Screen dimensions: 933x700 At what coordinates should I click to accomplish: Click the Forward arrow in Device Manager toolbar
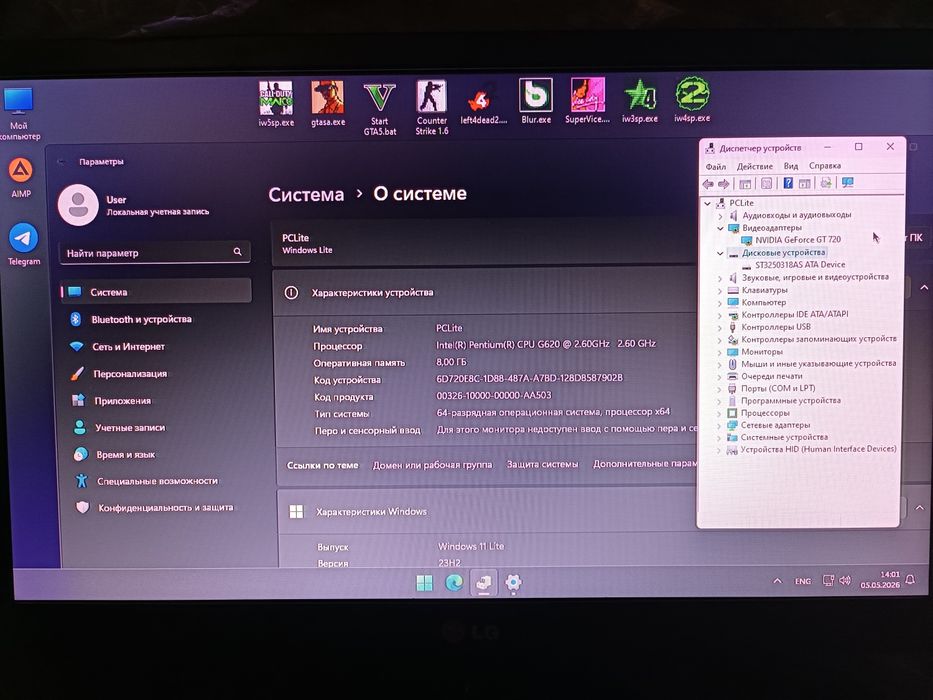click(x=724, y=184)
